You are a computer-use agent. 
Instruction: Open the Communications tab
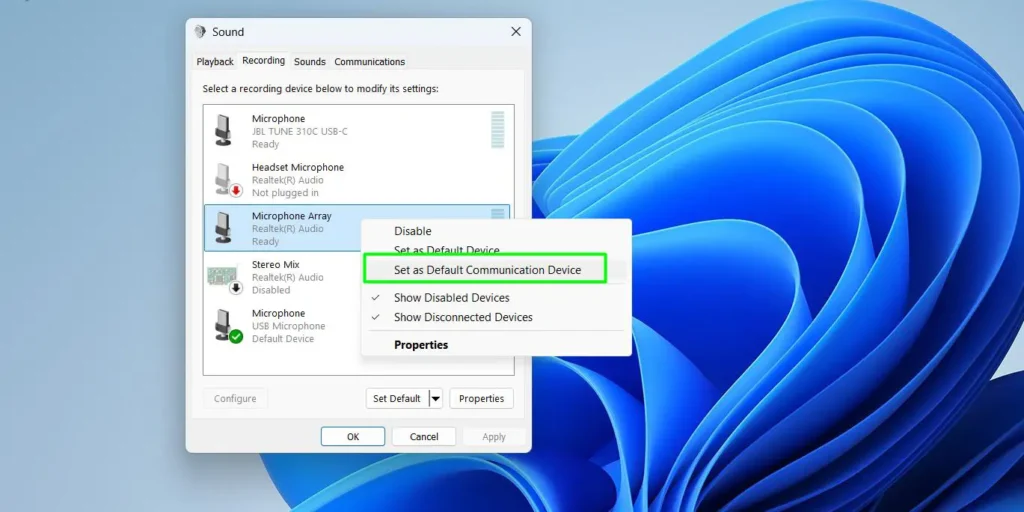370,61
